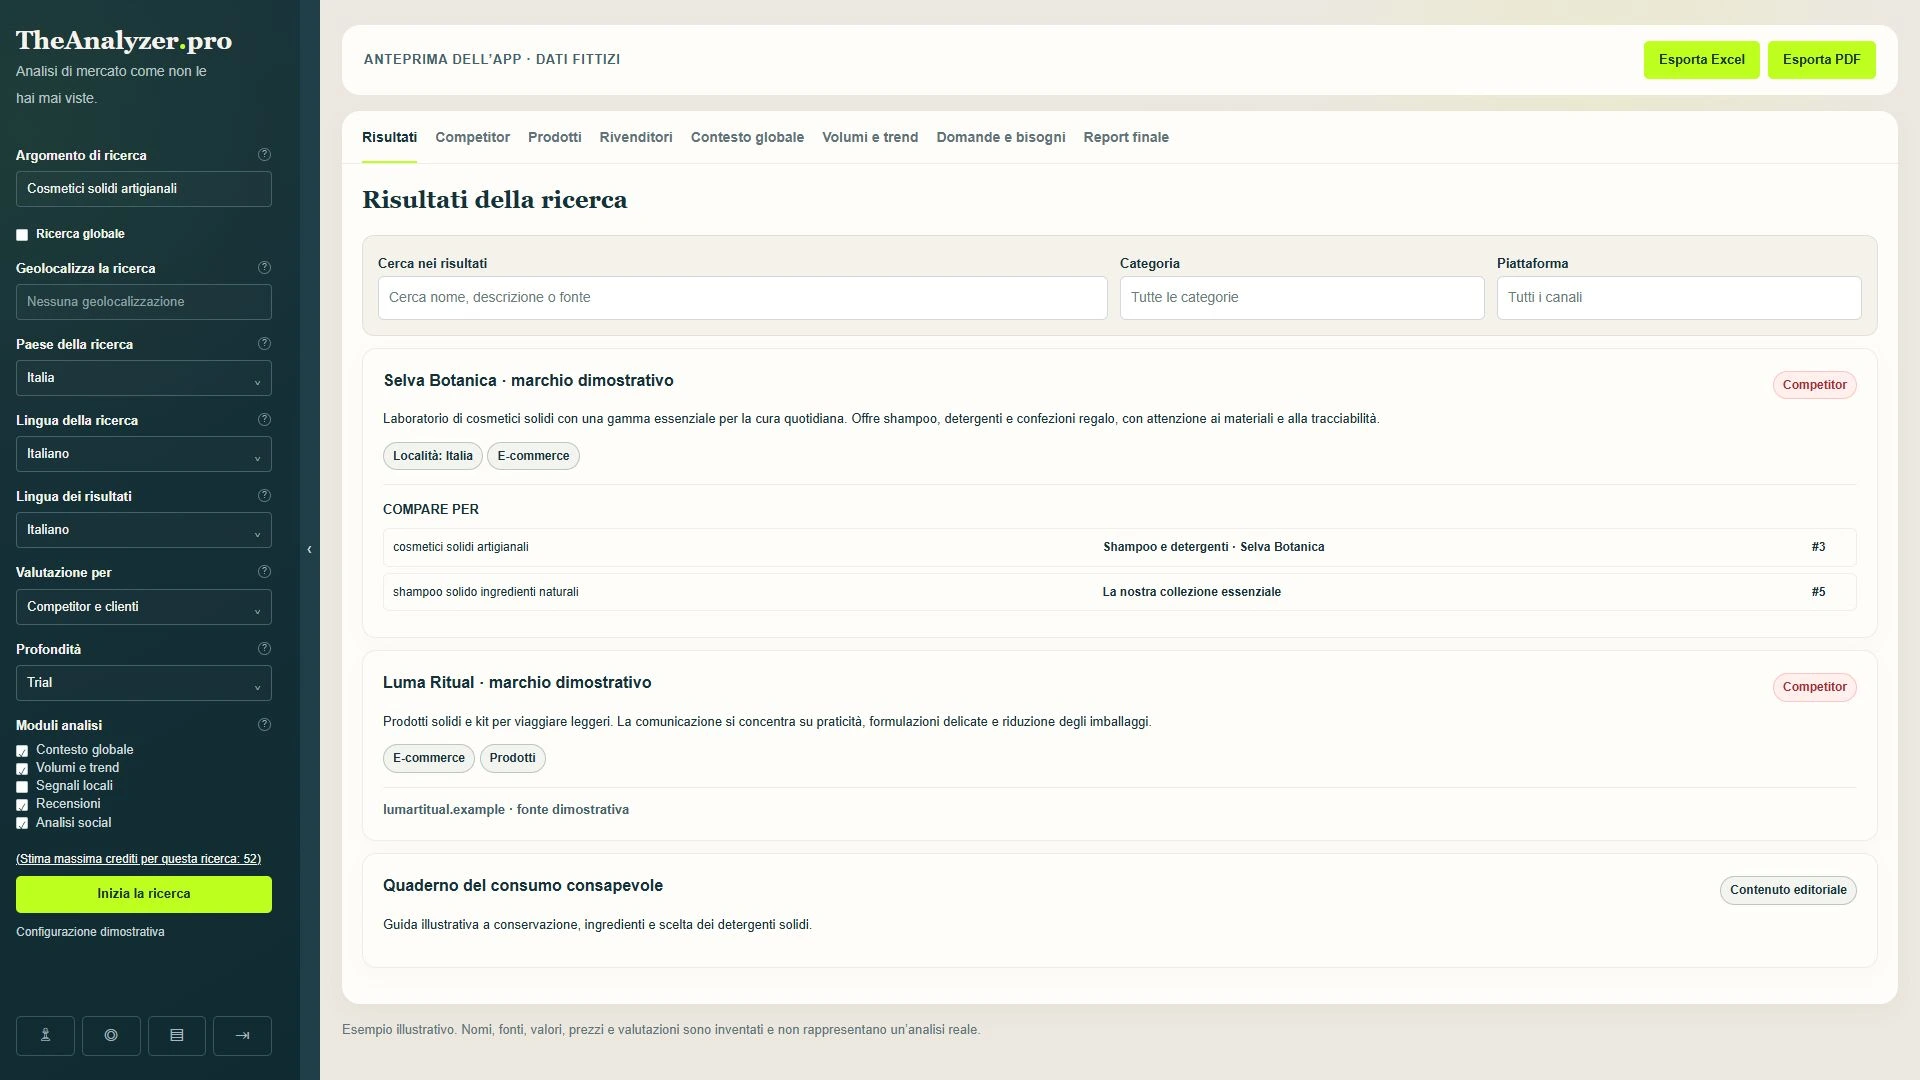Viewport: 1920px width, 1080px height.
Task: Click the arrow-to-bar icon in the sidebar footer
Action: [x=243, y=1036]
